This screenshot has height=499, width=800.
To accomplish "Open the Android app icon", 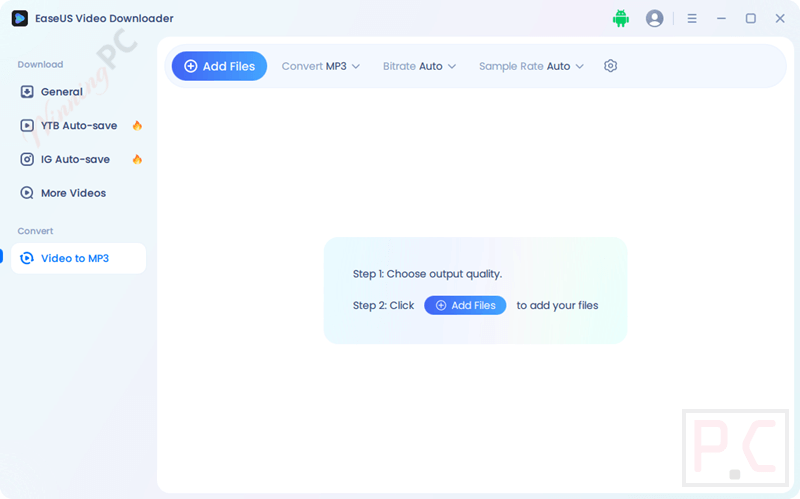I will [620, 18].
